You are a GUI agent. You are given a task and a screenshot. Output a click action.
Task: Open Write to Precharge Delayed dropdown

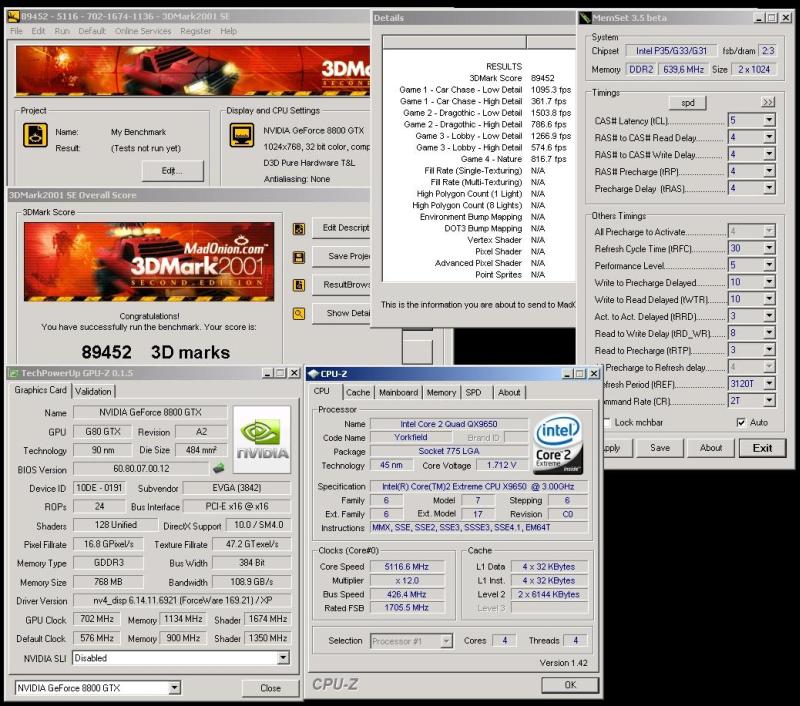(769, 282)
